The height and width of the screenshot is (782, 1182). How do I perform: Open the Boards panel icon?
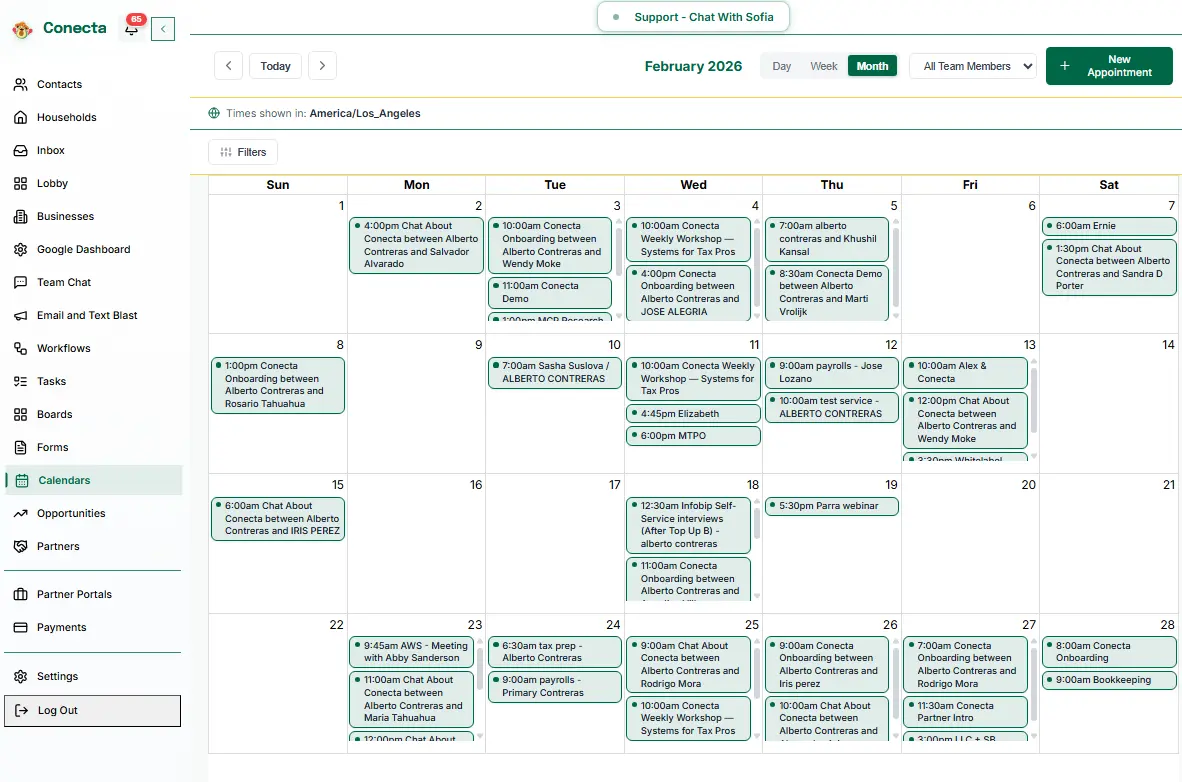pyautogui.click(x=22, y=414)
